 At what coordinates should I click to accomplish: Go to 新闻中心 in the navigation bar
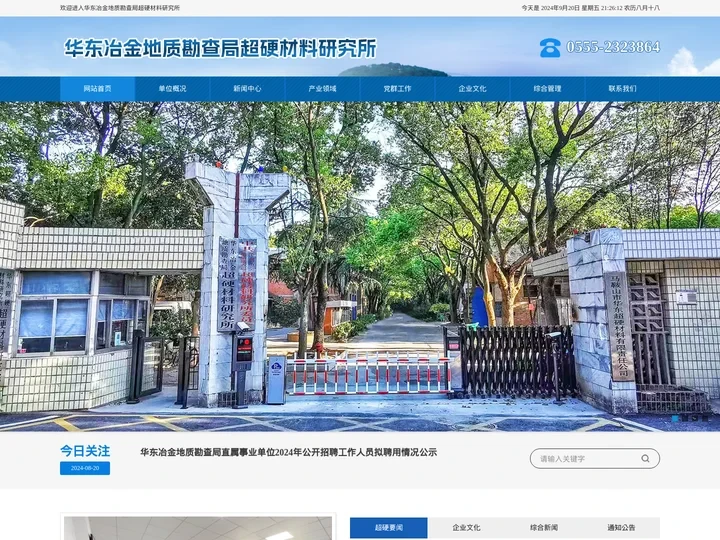(247, 89)
